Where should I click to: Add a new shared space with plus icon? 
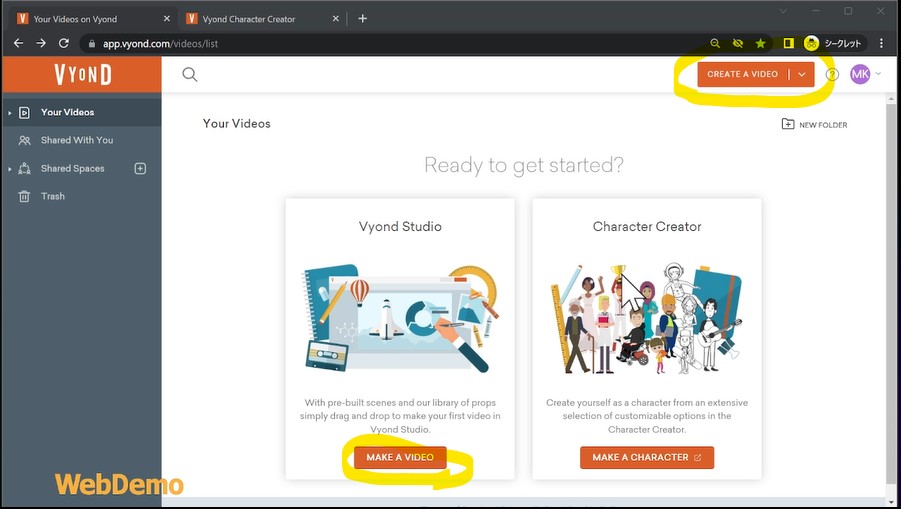(x=140, y=168)
